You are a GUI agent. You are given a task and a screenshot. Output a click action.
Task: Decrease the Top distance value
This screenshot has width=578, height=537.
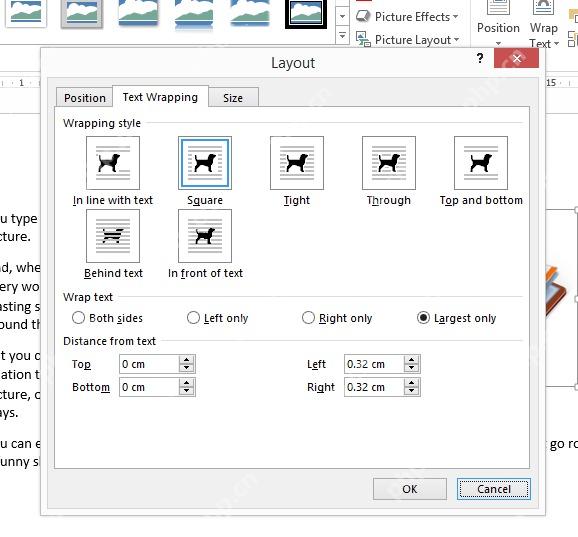pos(187,368)
